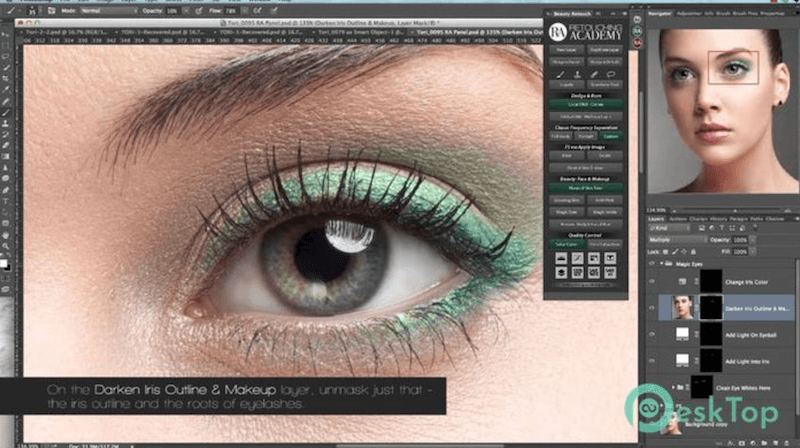Switch to the Paths tab

point(756,219)
